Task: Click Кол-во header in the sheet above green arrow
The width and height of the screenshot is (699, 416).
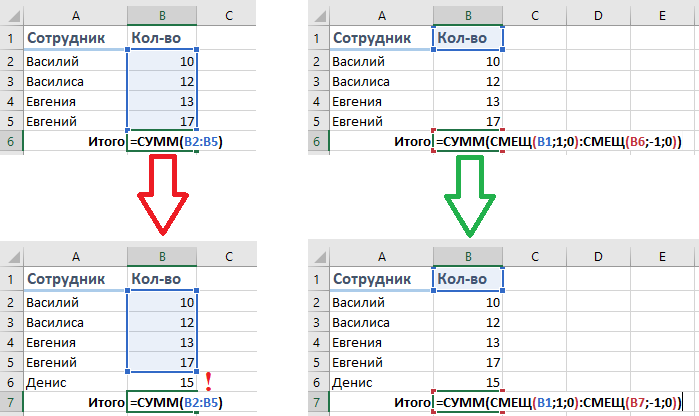Action: tap(468, 38)
